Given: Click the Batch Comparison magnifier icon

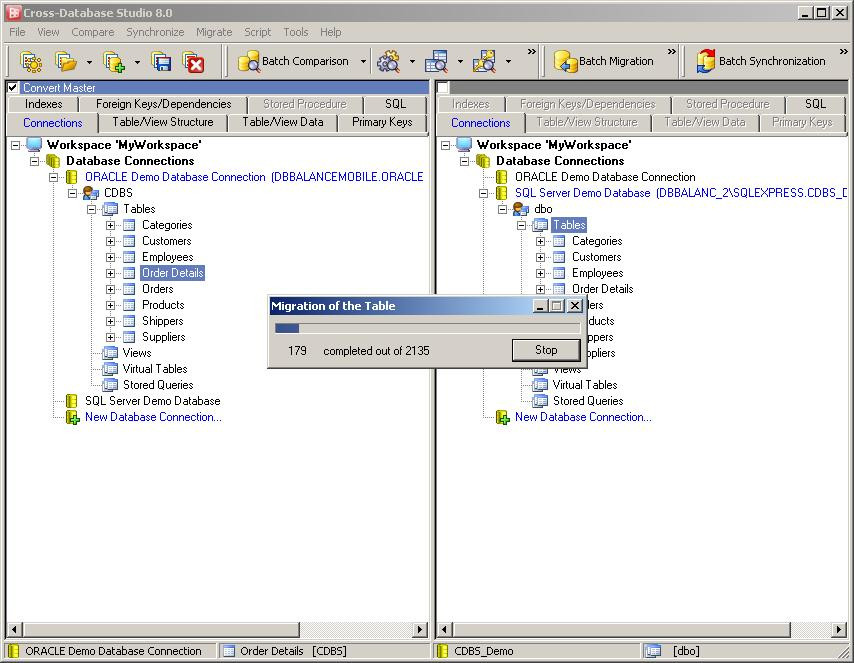Looking at the screenshot, I should pyautogui.click(x=249, y=62).
